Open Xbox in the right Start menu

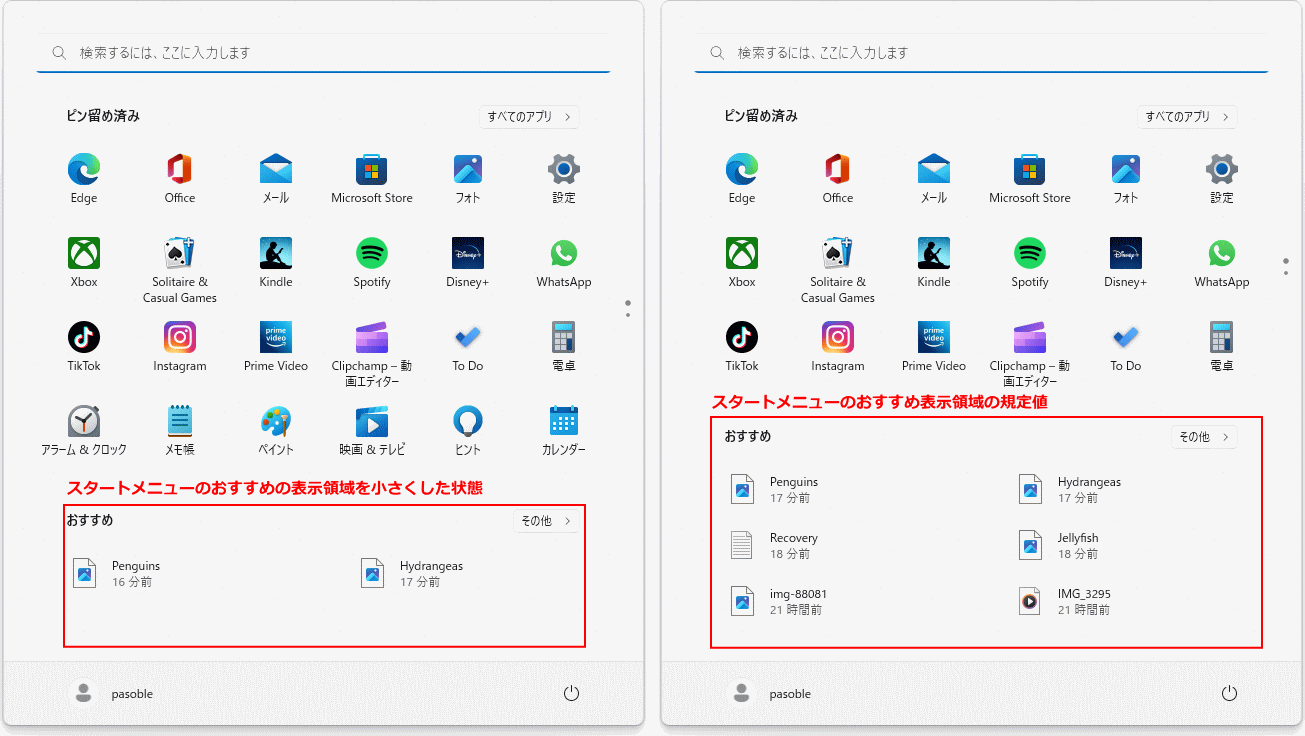pos(742,263)
